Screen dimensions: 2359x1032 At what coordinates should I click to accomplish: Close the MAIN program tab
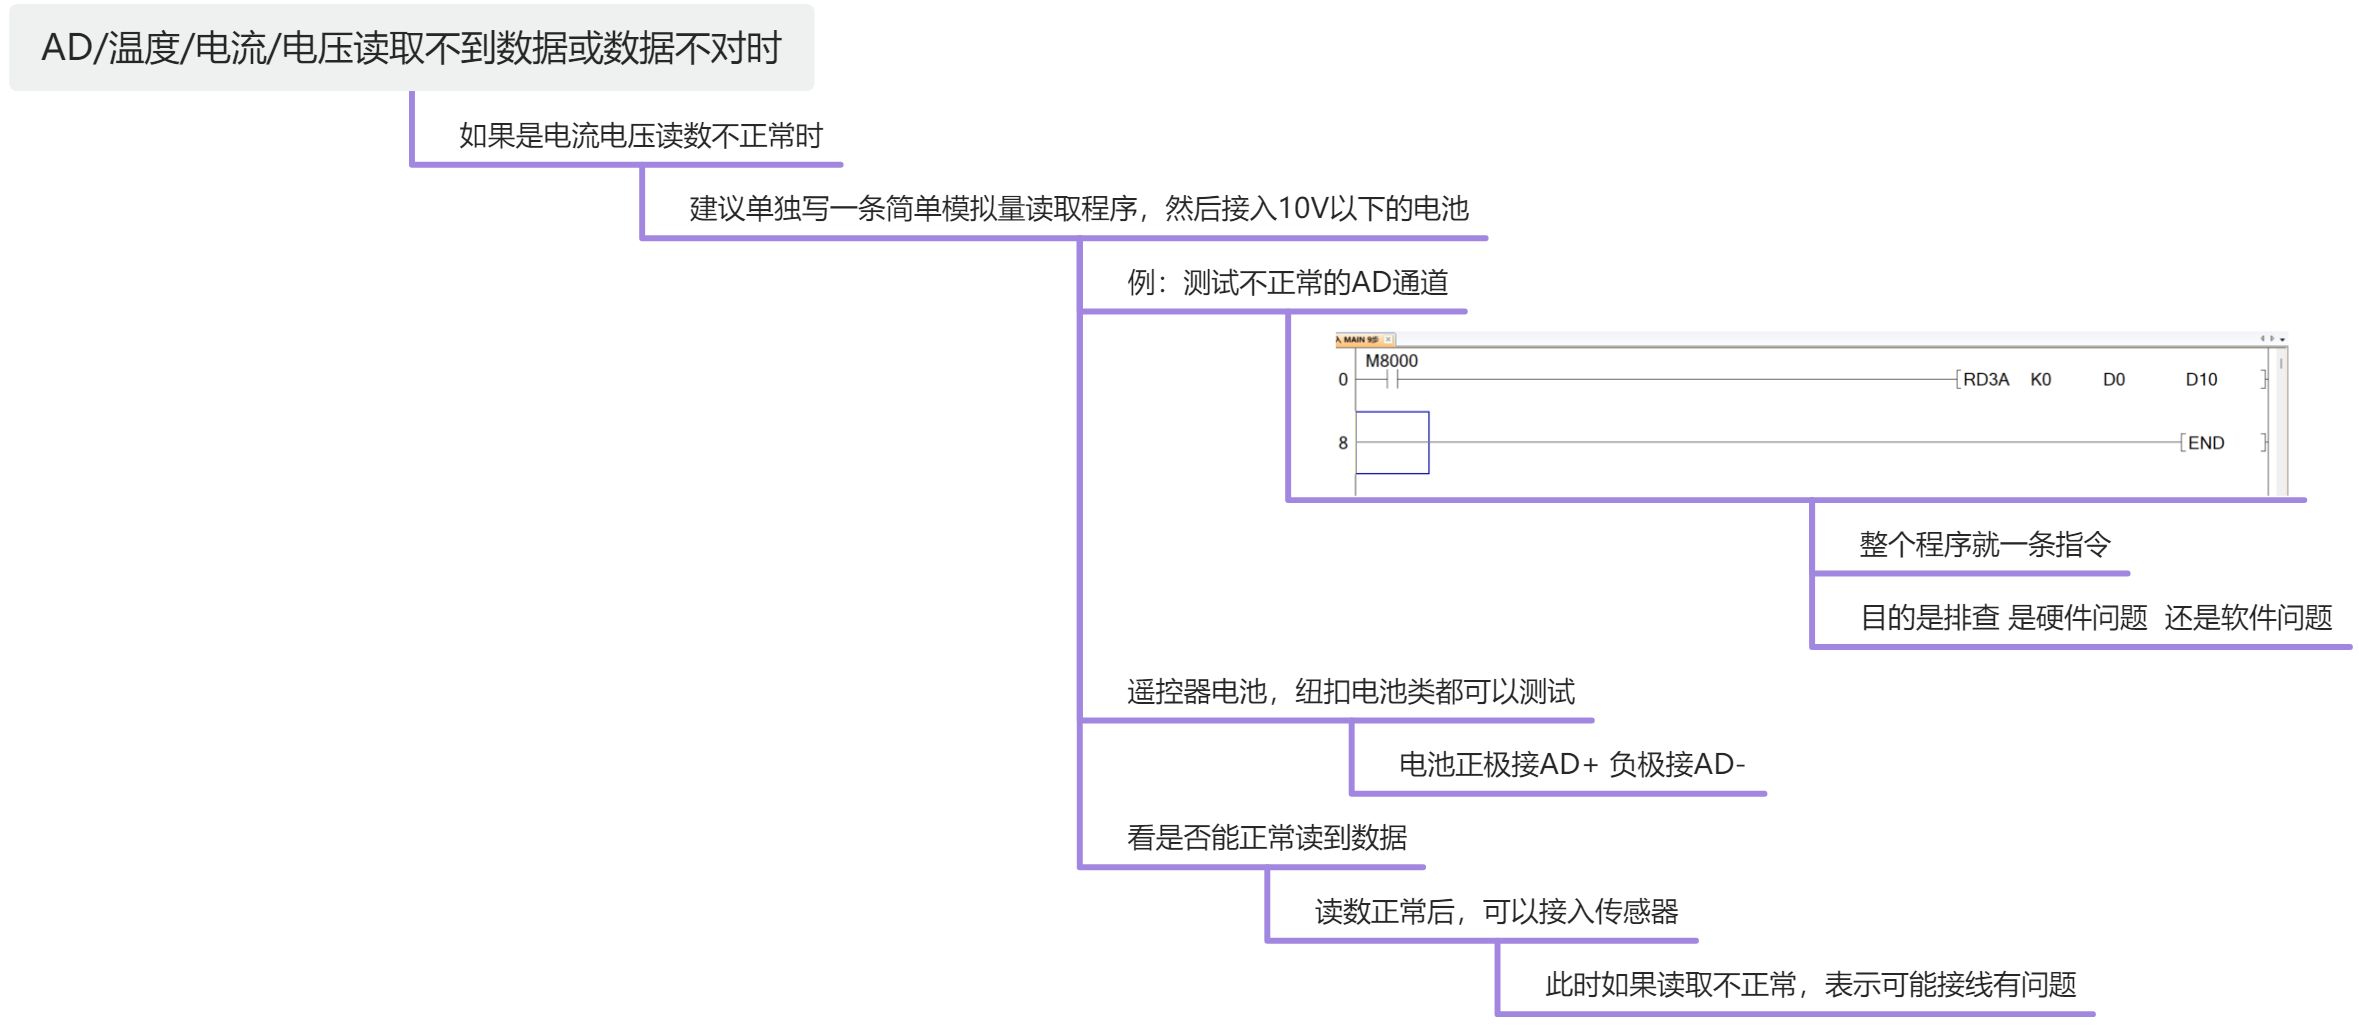[1388, 339]
